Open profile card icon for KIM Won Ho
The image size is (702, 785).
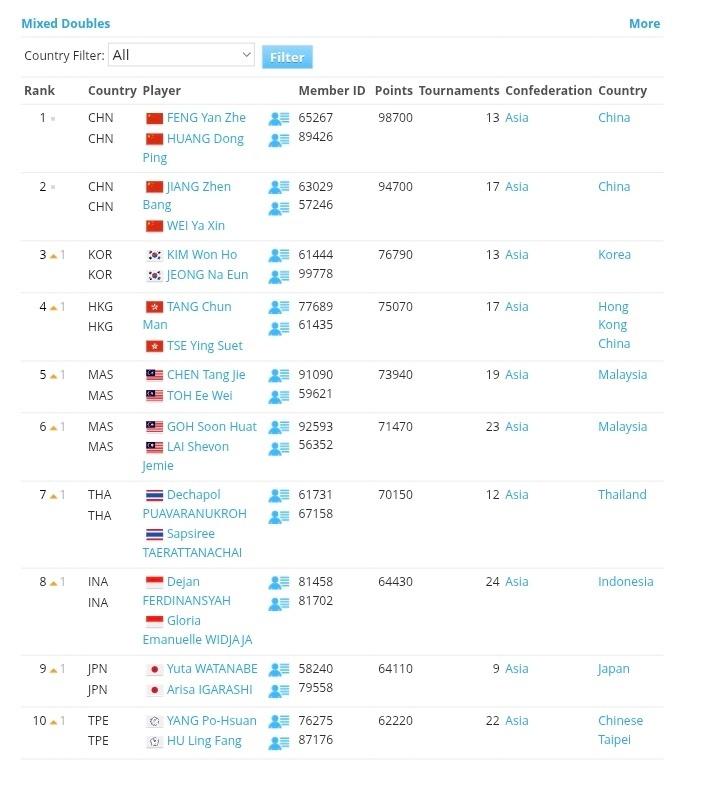coord(278,255)
